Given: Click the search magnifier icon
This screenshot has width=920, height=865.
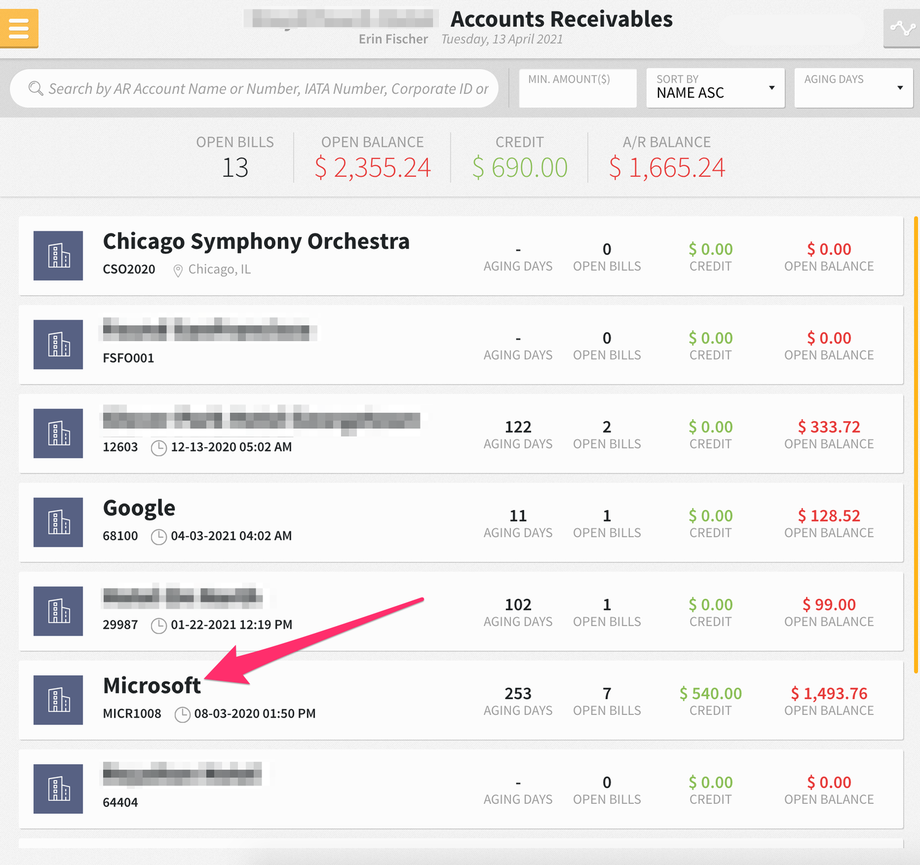Looking at the screenshot, I should click(x=36, y=89).
